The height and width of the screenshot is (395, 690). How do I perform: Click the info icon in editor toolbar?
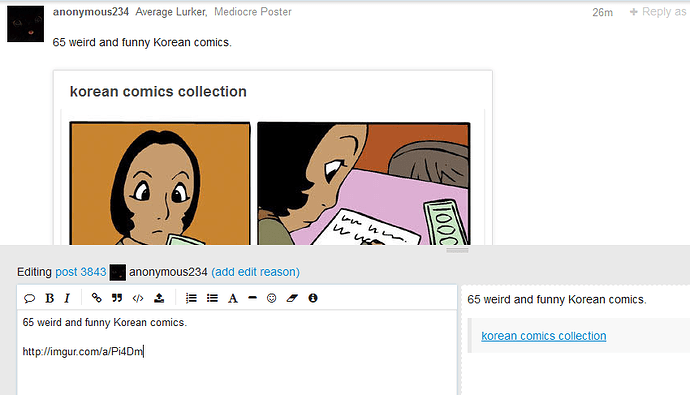point(313,298)
